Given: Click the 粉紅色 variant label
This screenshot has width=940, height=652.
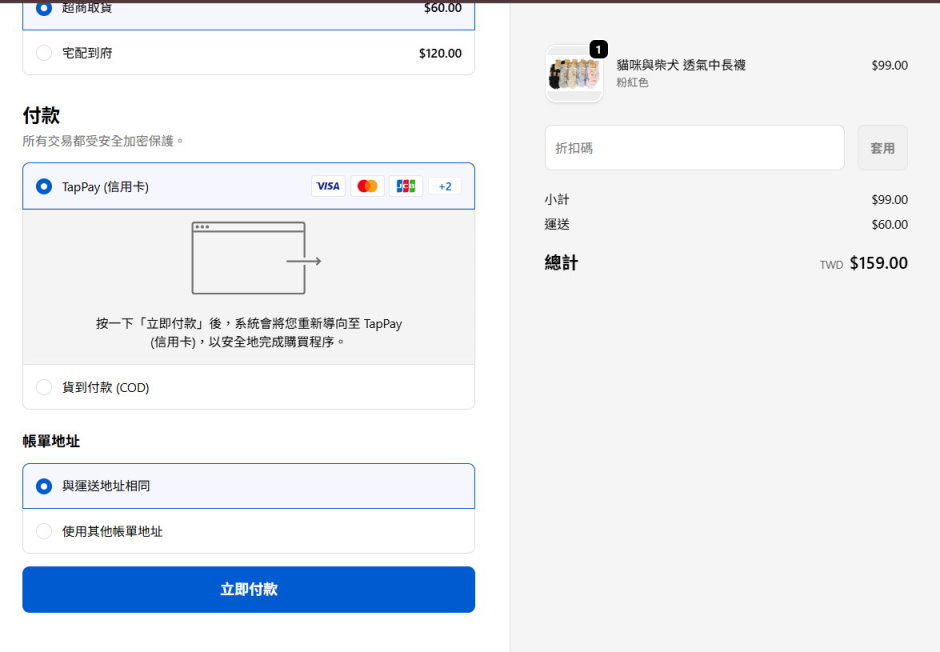Looking at the screenshot, I should (633, 82).
